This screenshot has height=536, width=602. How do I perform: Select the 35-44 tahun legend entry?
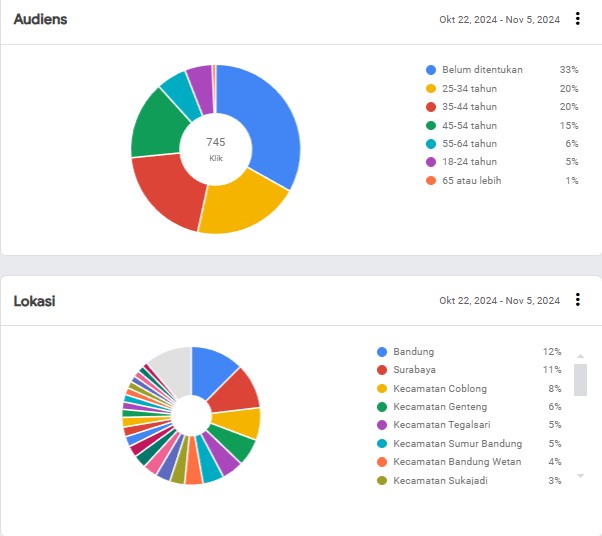tap(469, 107)
